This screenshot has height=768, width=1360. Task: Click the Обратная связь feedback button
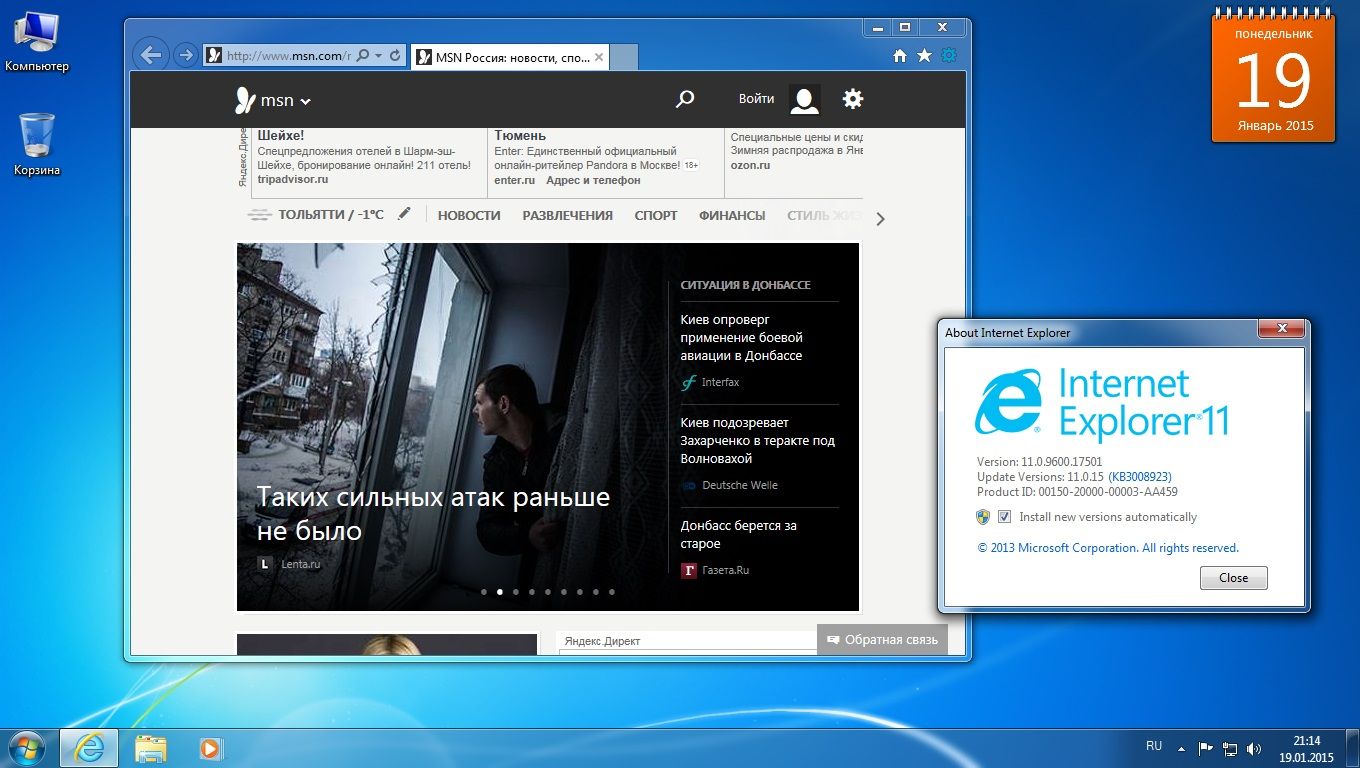(882, 639)
